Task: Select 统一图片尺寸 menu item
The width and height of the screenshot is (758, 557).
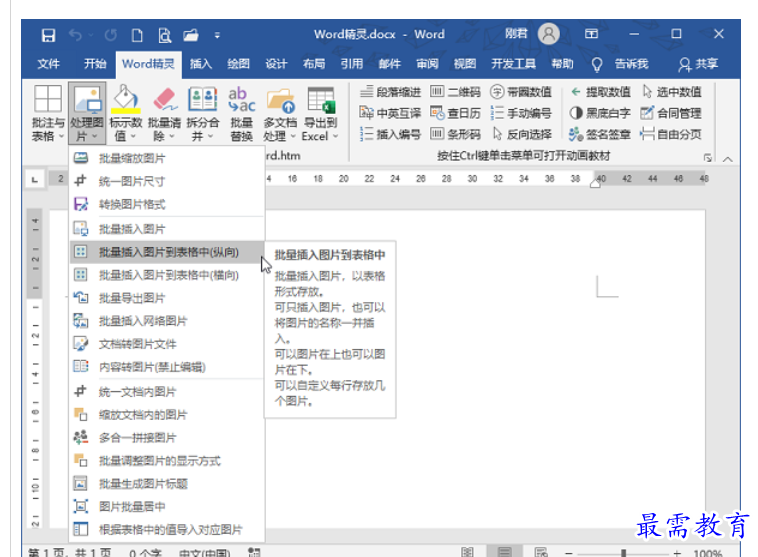Action: (167, 181)
